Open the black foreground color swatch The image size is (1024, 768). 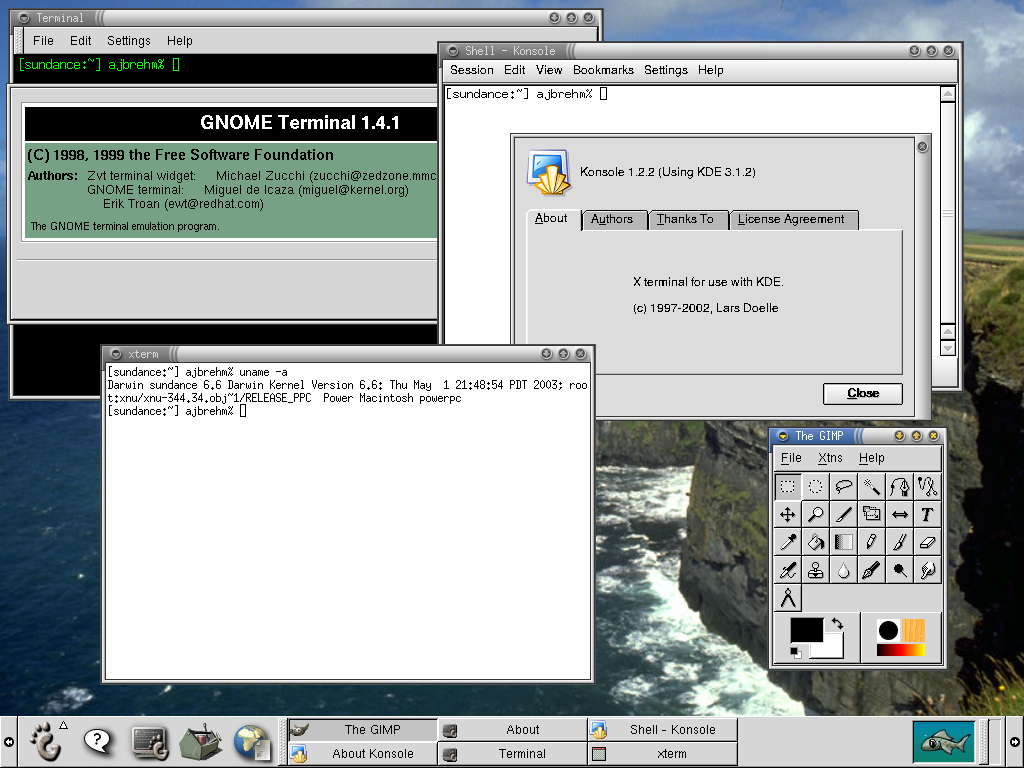(x=806, y=630)
